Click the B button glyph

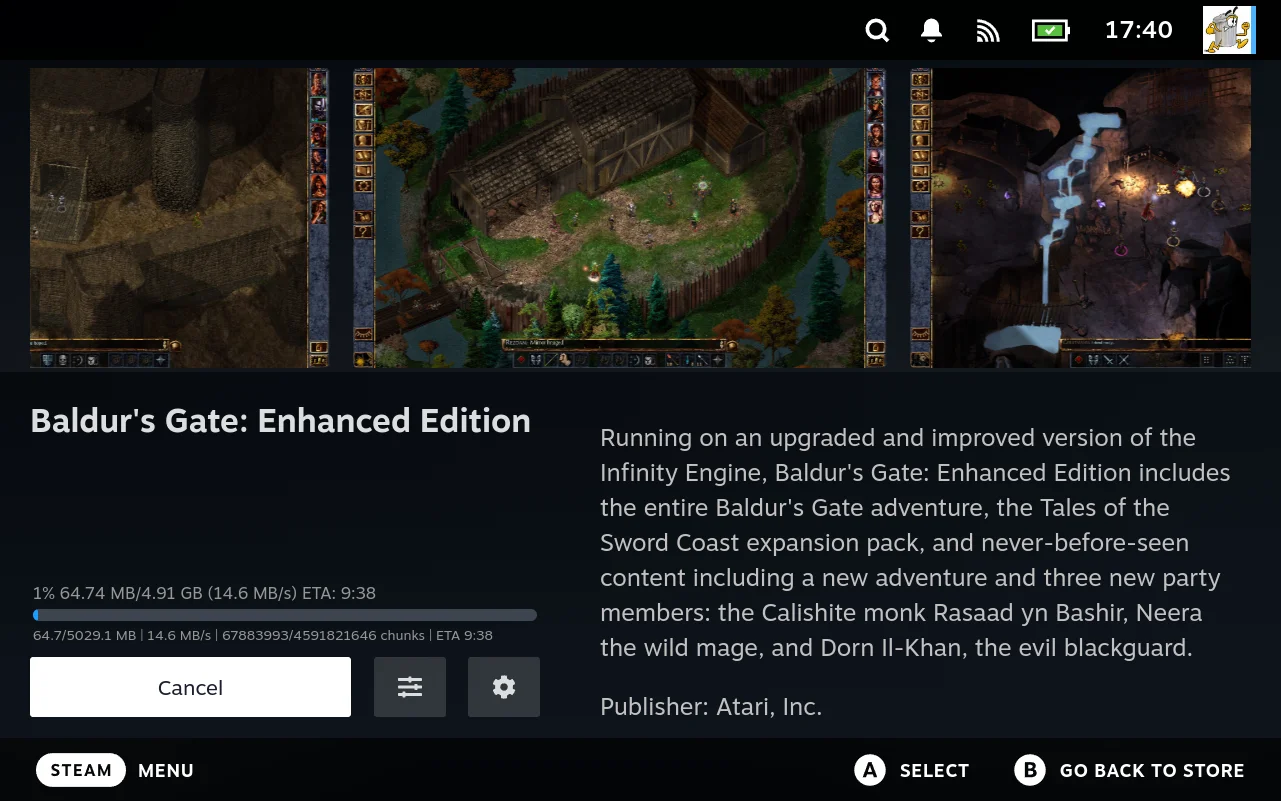pyautogui.click(x=1030, y=770)
